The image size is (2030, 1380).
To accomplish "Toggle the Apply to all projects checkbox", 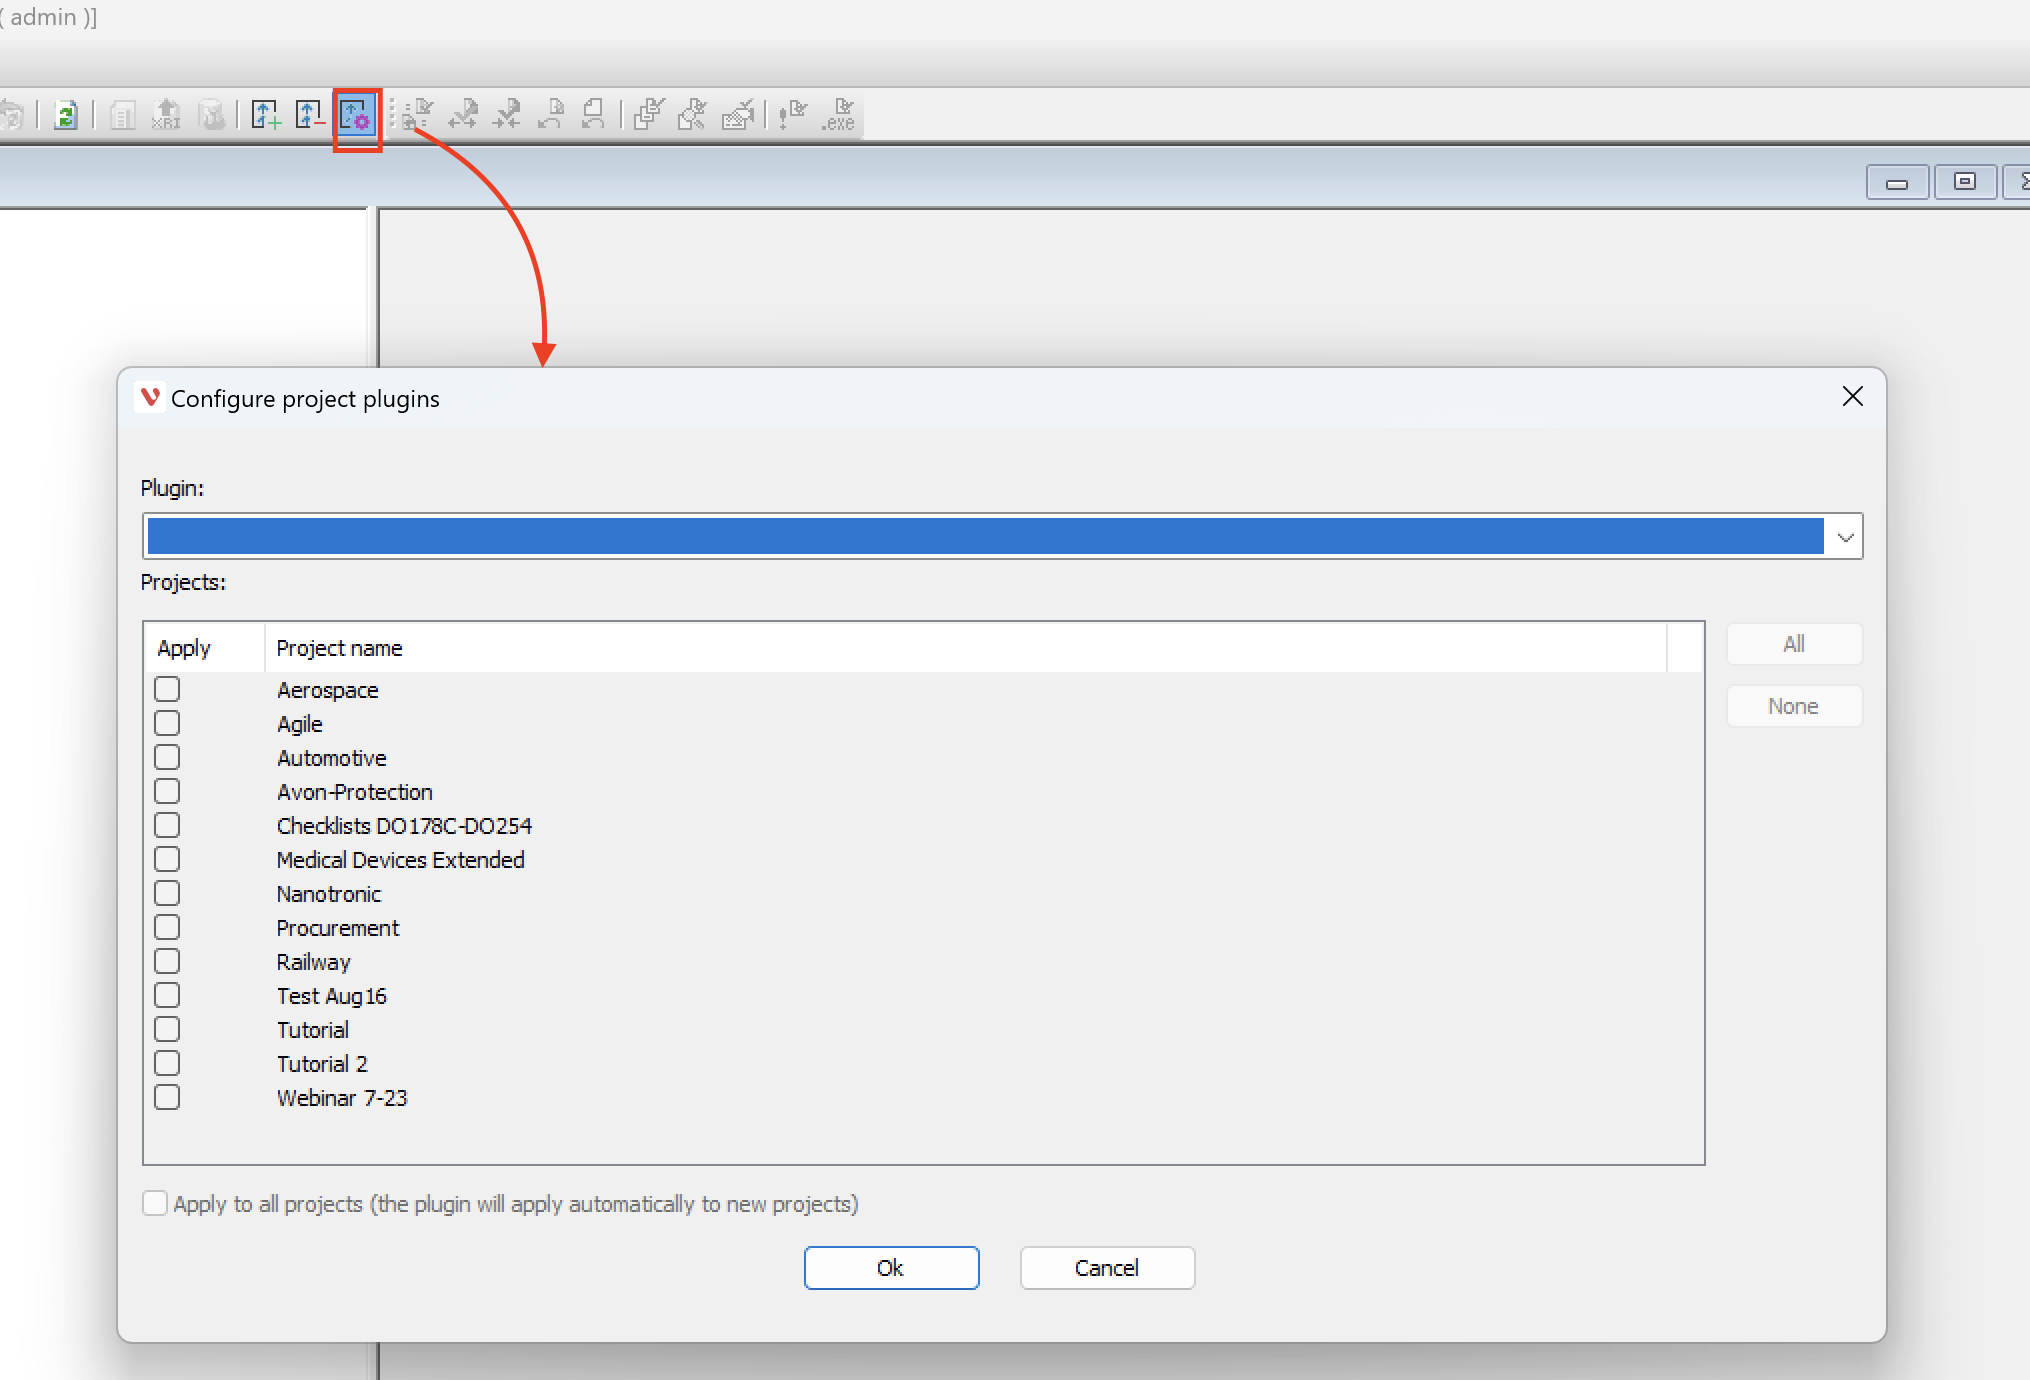I will coord(155,1203).
